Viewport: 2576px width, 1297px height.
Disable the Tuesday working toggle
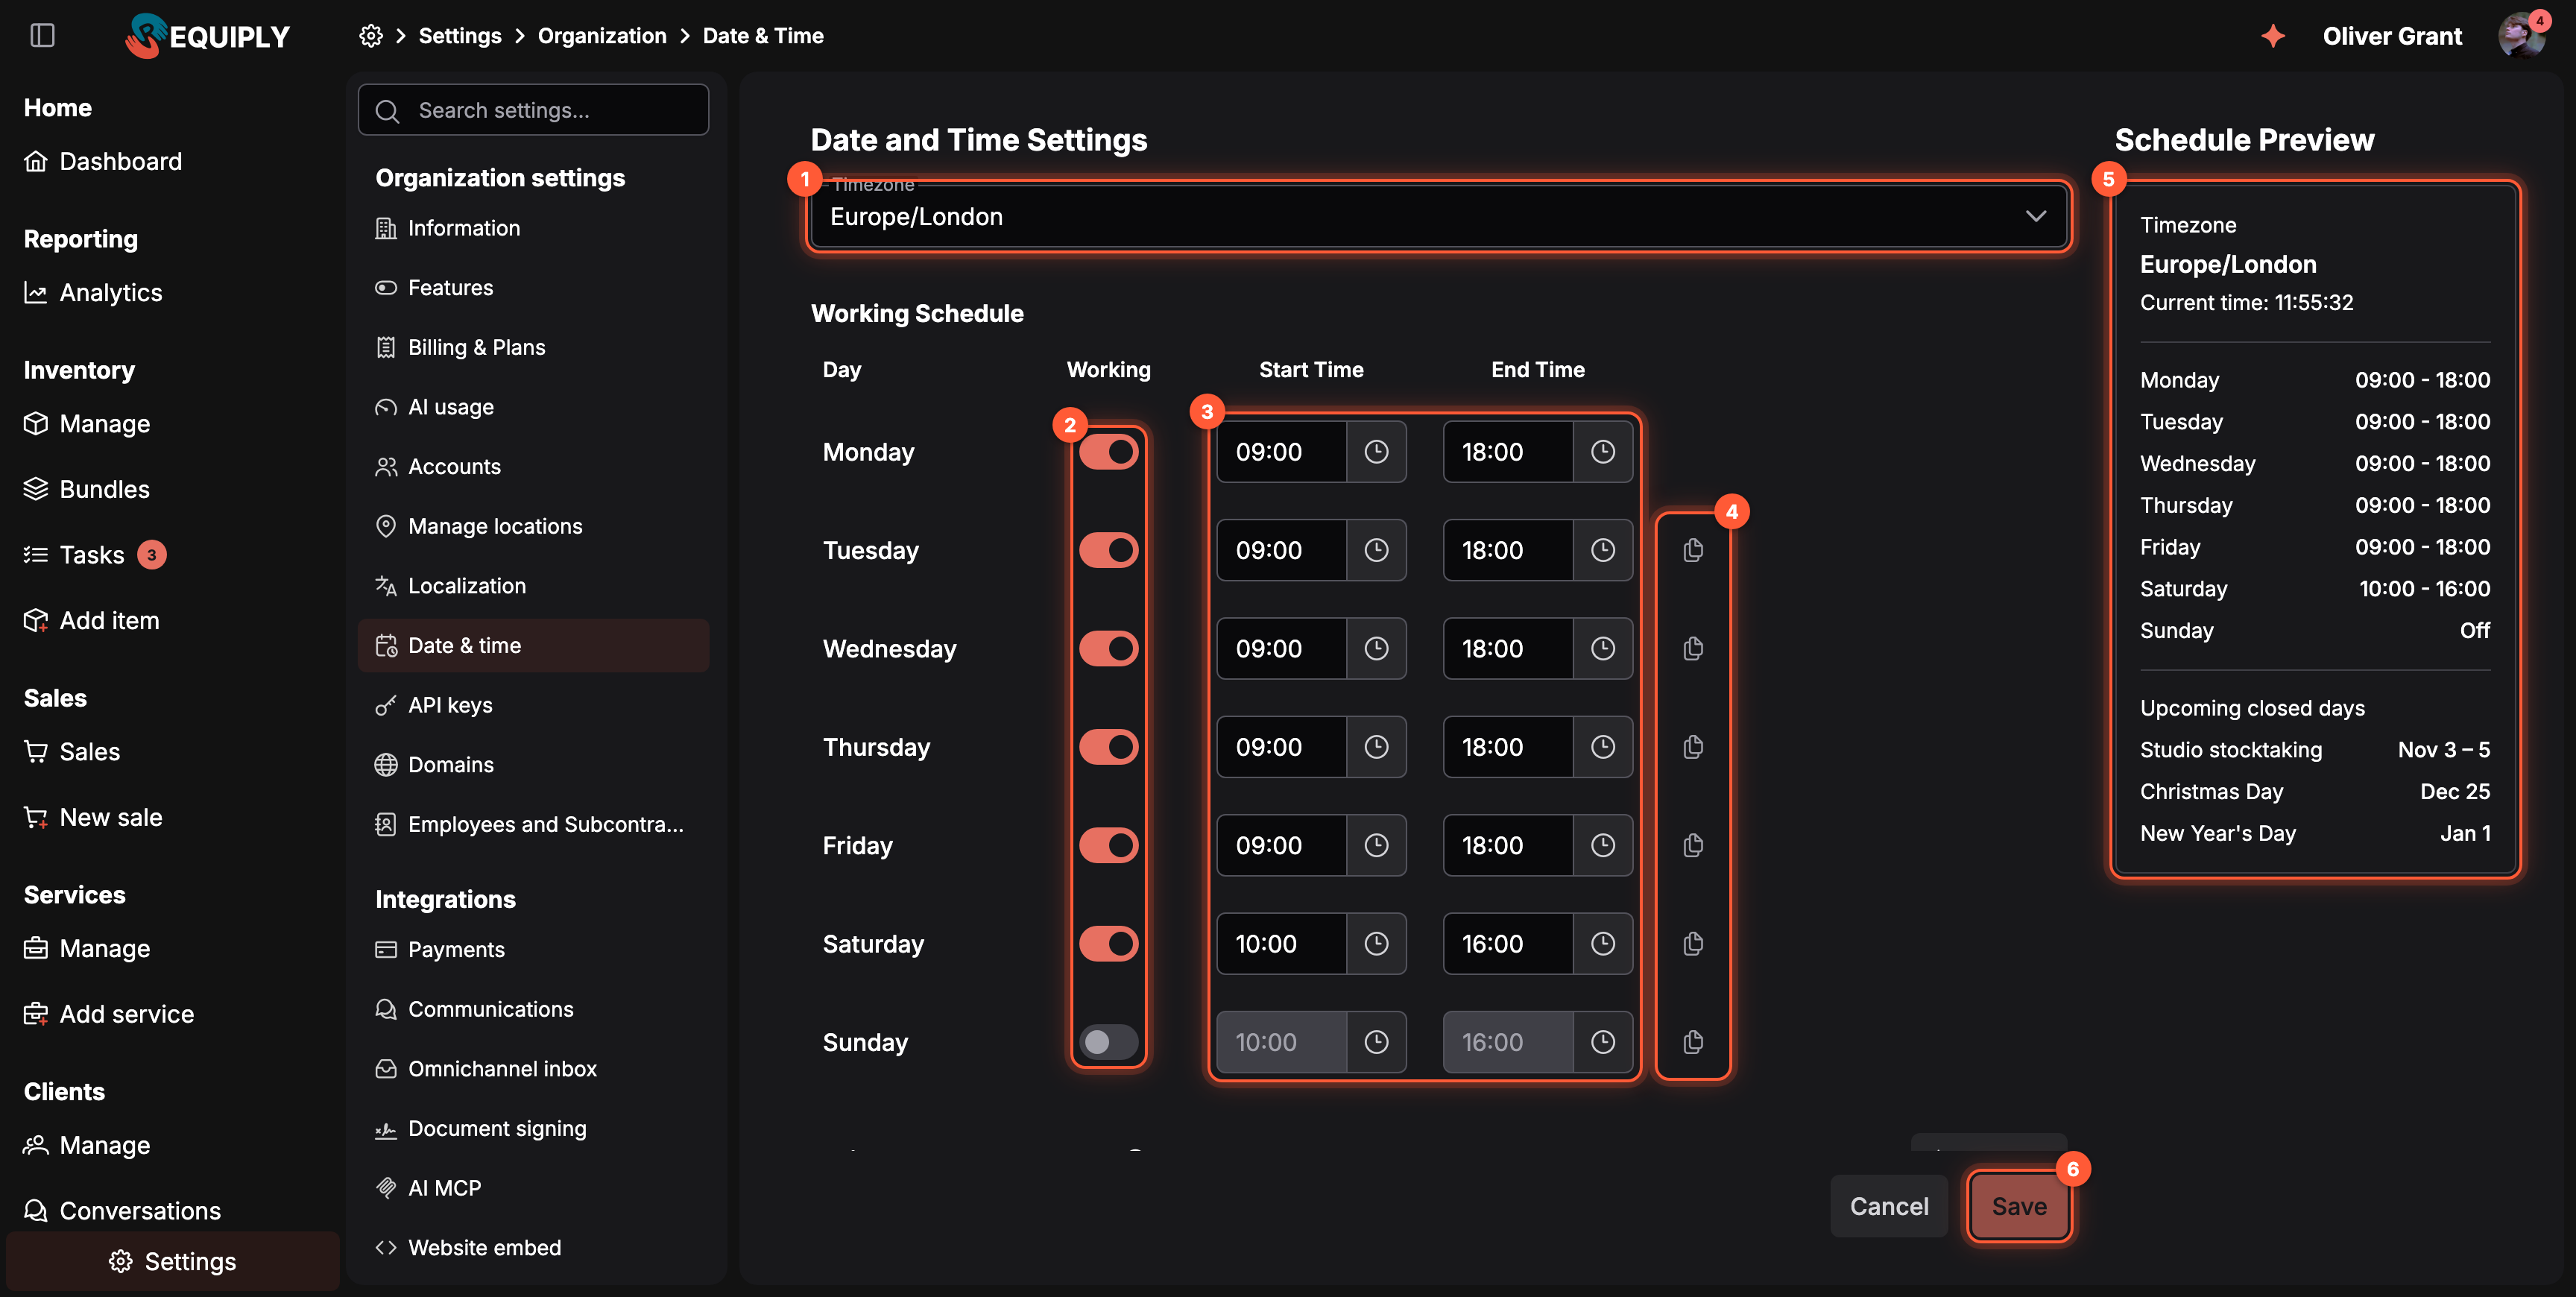pos(1108,550)
